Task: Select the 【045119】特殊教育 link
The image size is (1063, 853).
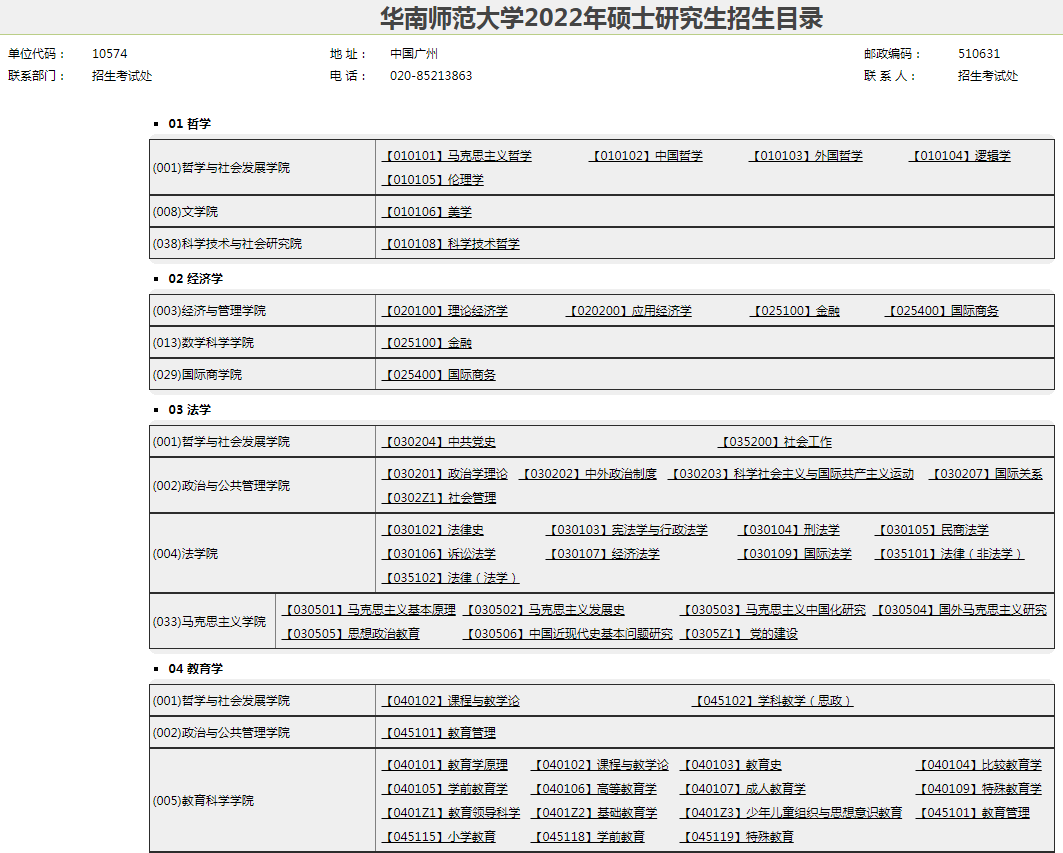Action: 737,837
